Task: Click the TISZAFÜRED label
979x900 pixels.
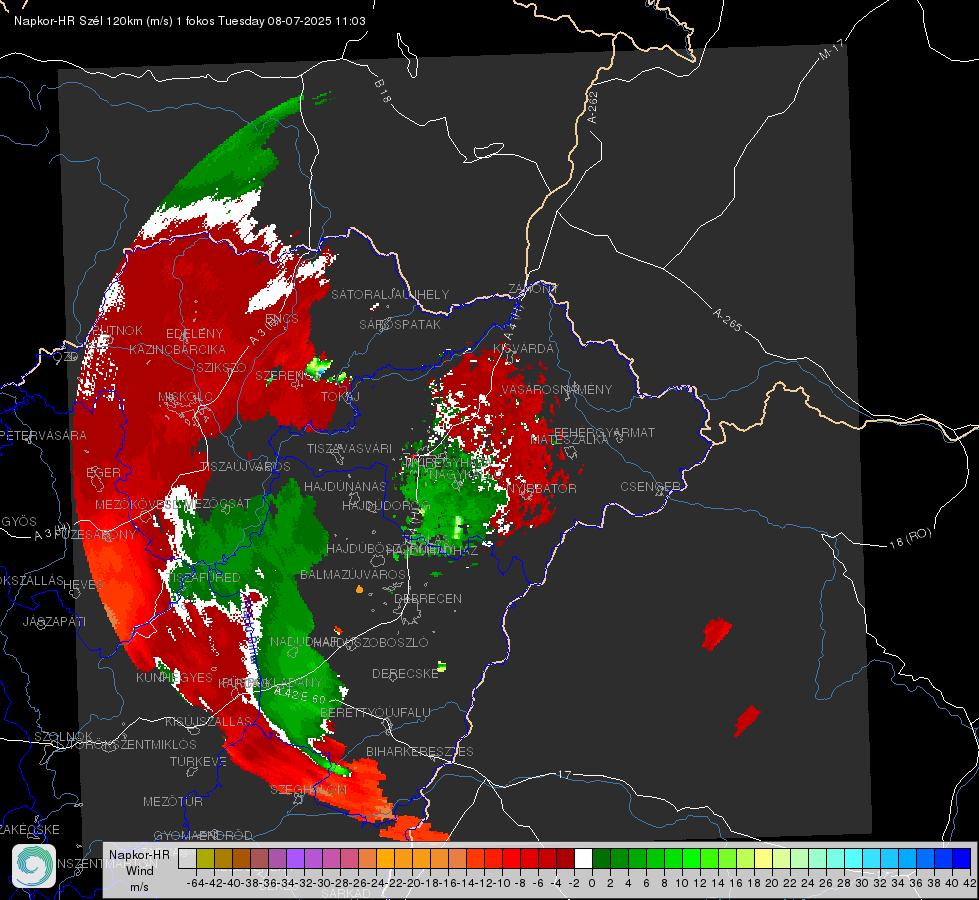Action: coord(204,577)
